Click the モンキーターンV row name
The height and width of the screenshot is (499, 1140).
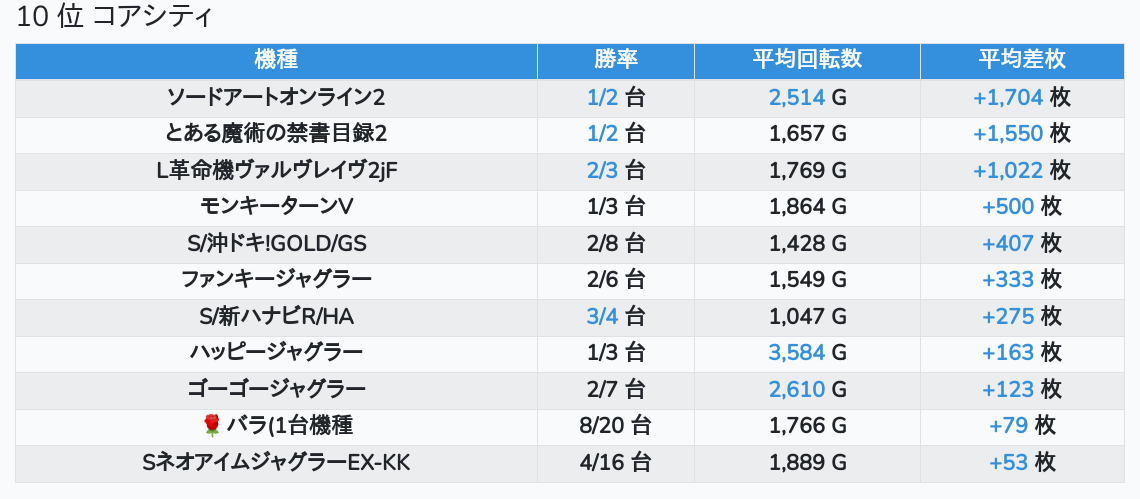tap(276, 207)
